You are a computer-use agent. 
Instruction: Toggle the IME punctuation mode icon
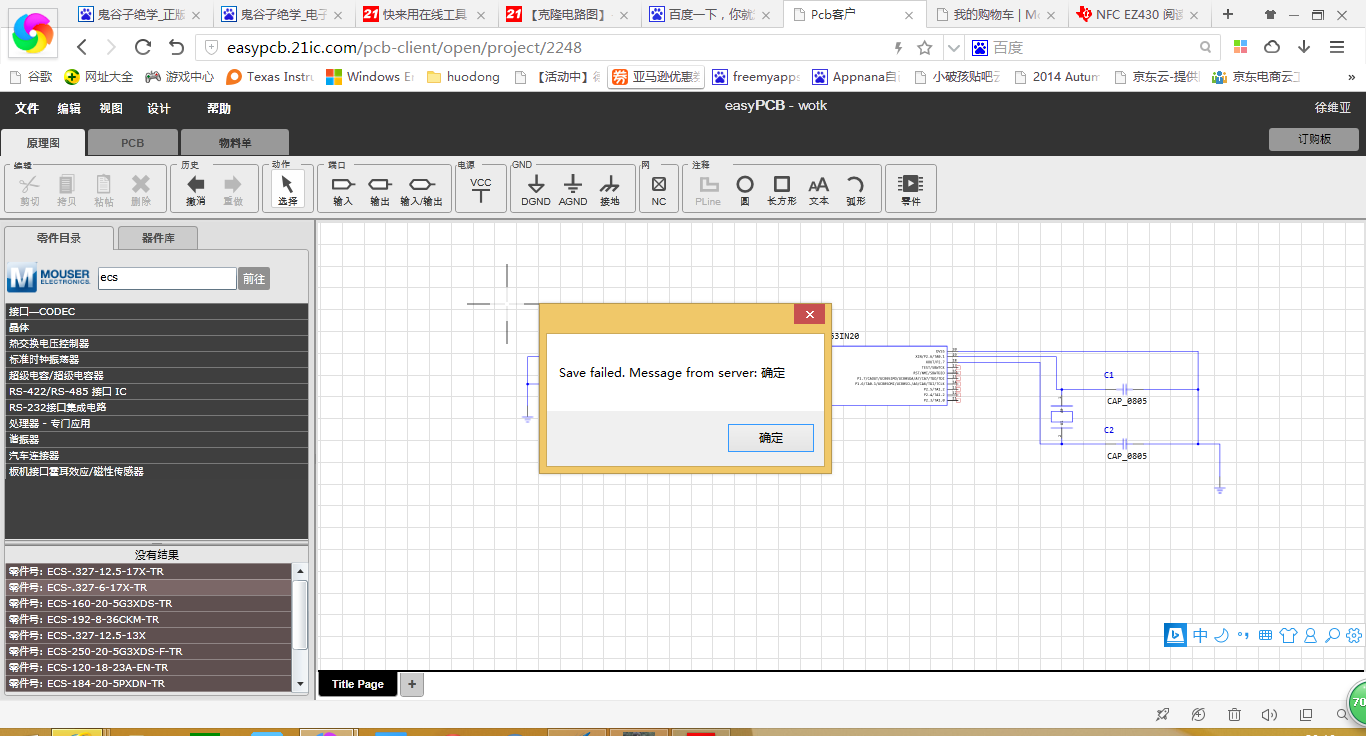pyautogui.click(x=1243, y=635)
